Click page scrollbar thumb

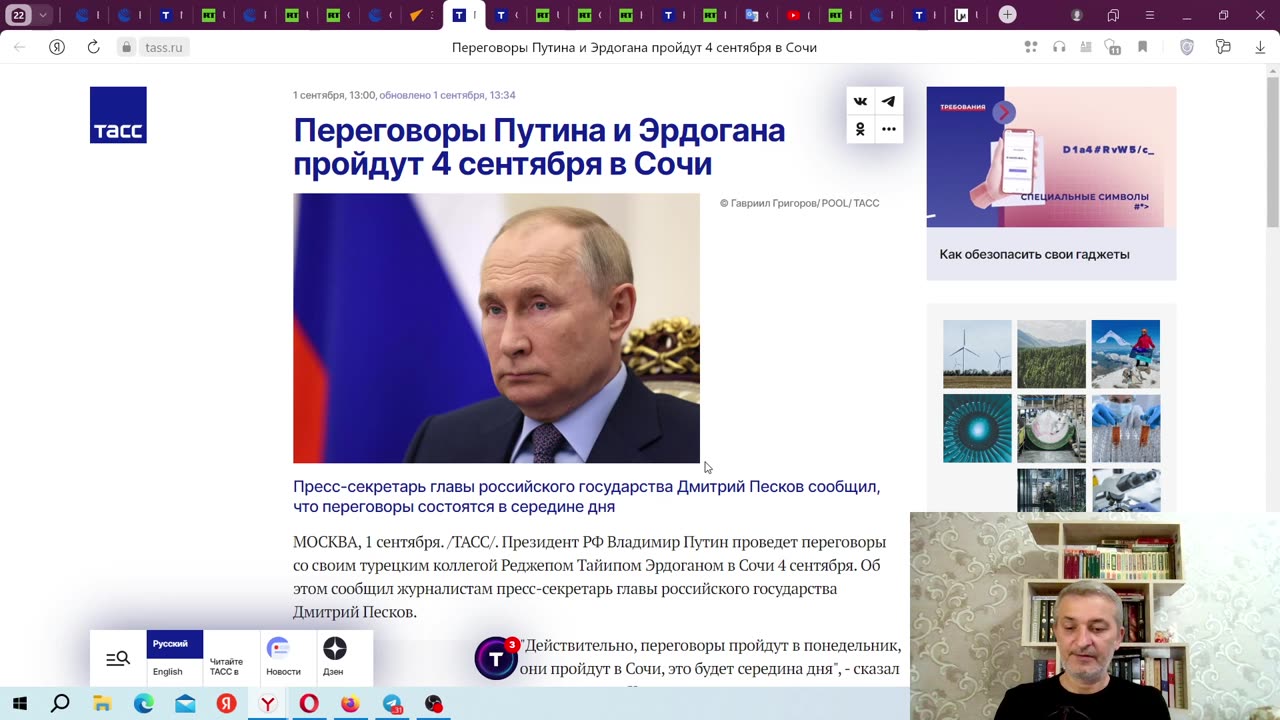click(1273, 150)
